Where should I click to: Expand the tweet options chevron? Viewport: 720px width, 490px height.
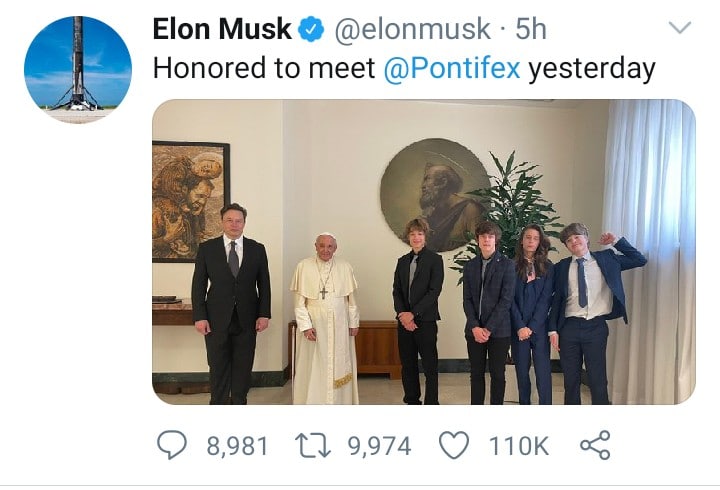(679, 28)
